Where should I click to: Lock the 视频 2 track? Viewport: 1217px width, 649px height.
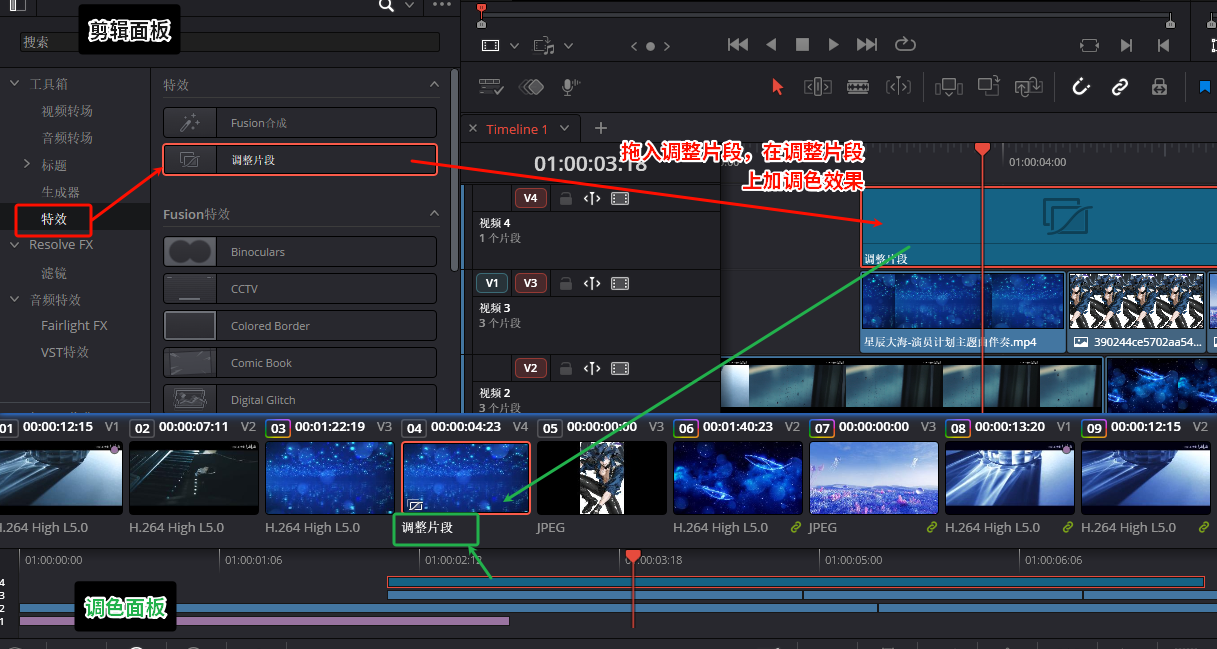click(565, 368)
